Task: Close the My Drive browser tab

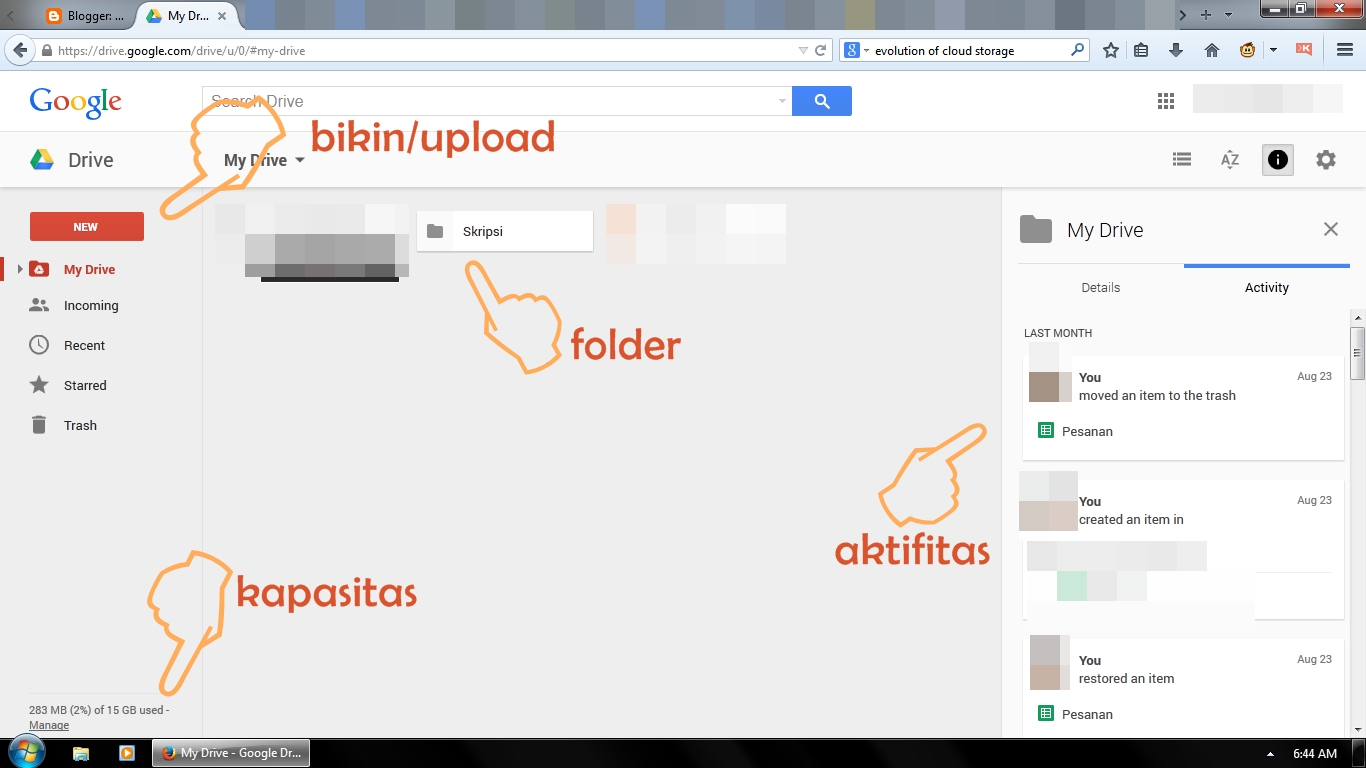Action: 222,17
